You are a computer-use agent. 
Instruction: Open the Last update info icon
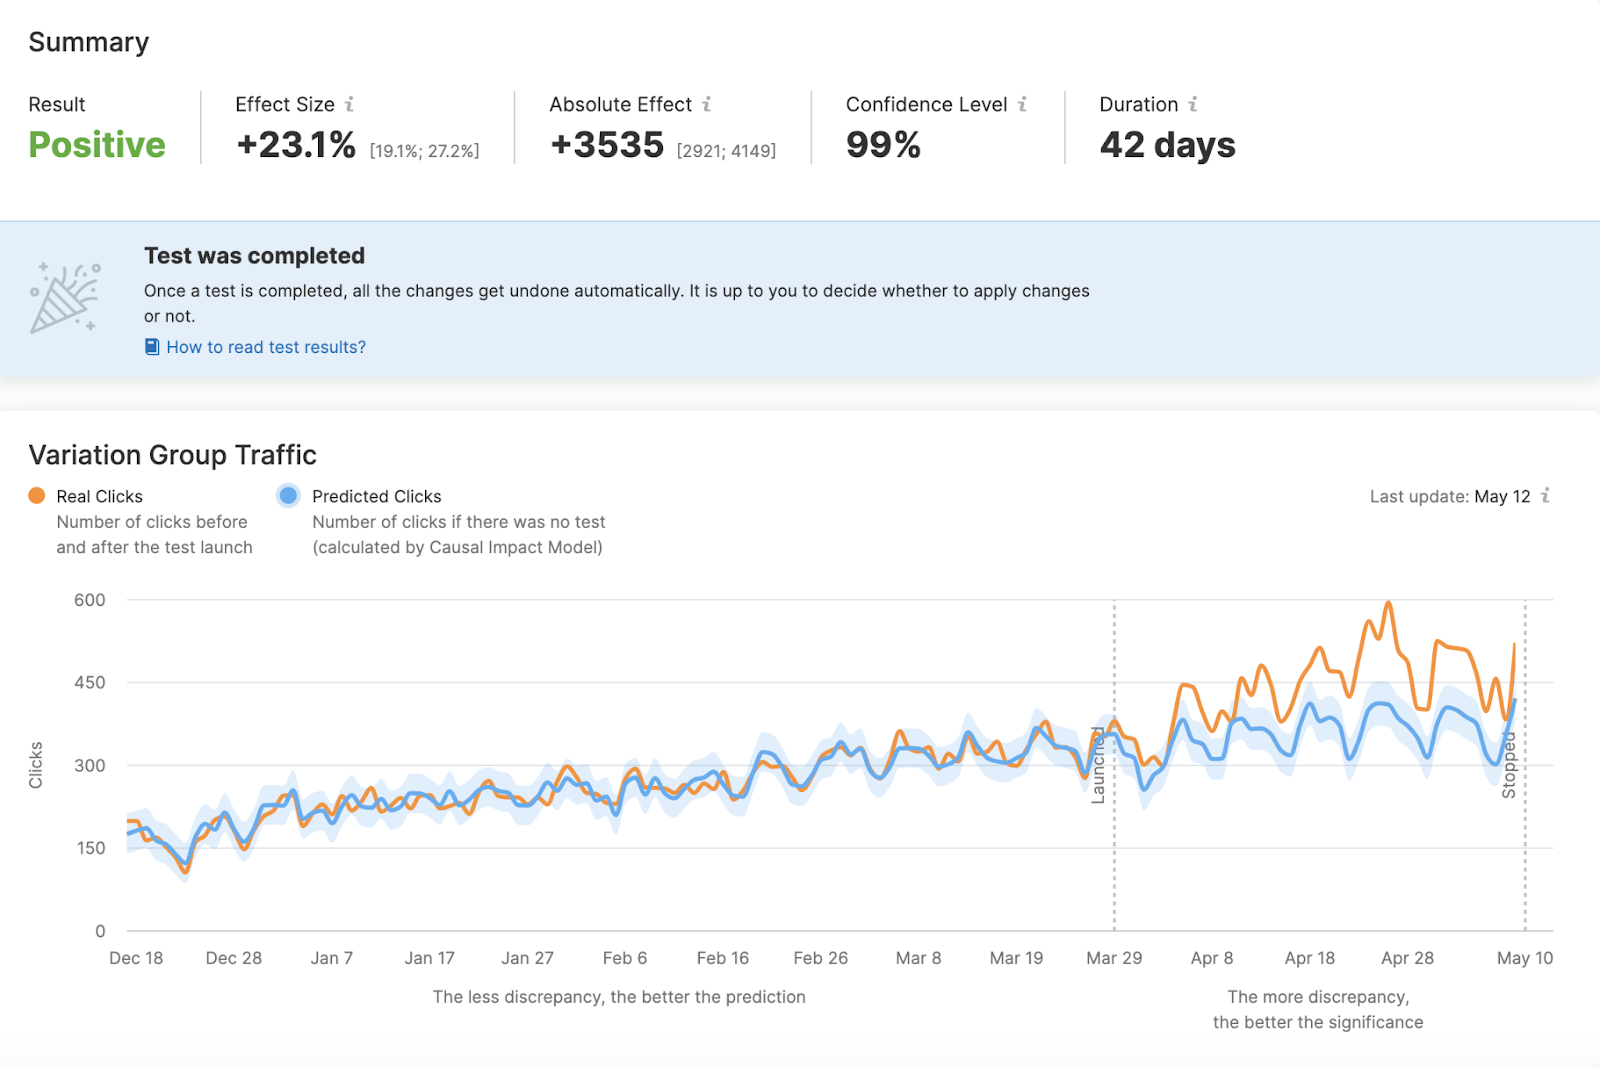point(1545,495)
